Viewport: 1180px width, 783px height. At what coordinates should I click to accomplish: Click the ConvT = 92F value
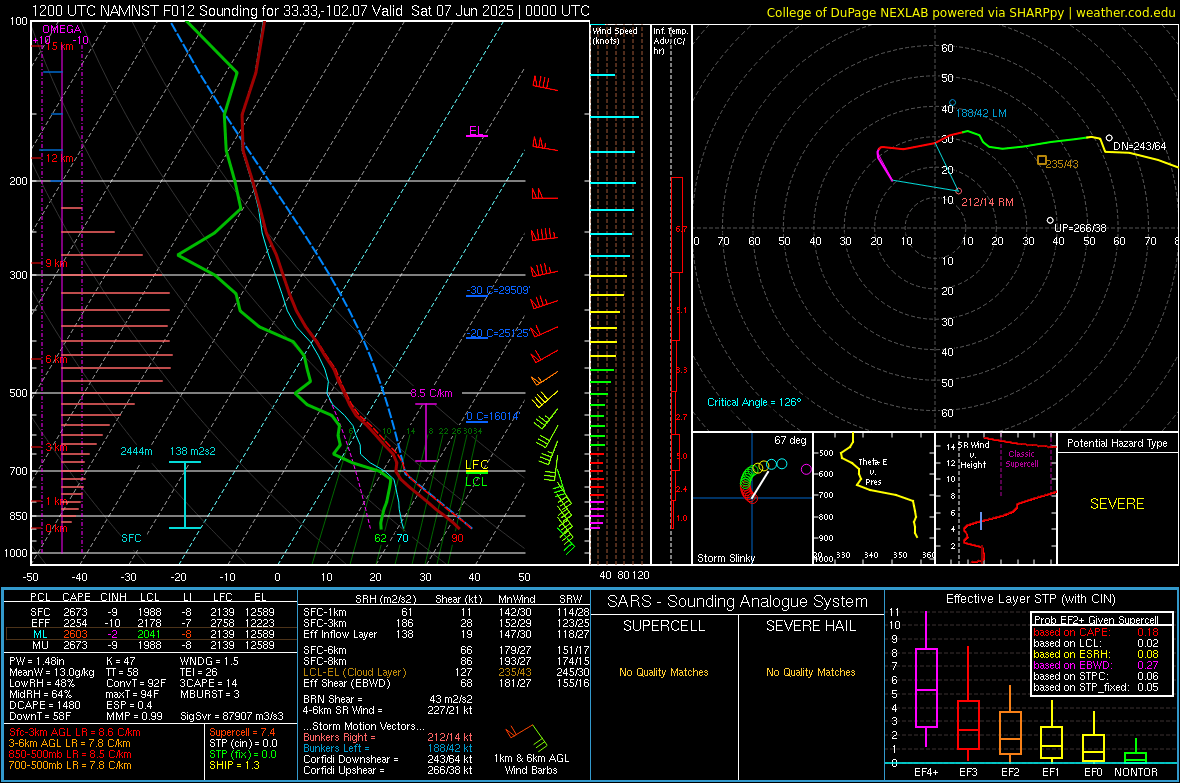pyautogui.click(x=136, y=683)
